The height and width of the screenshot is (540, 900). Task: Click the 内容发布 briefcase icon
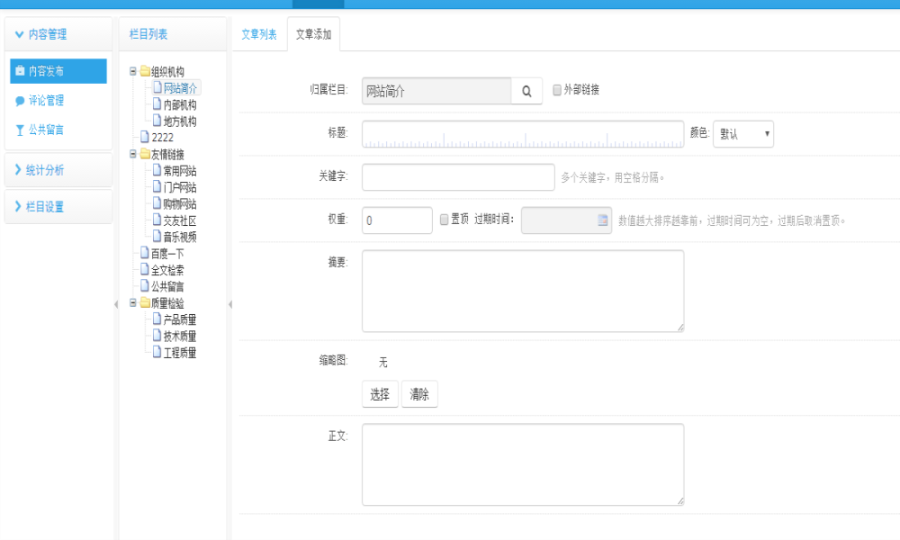pos(20,71)
